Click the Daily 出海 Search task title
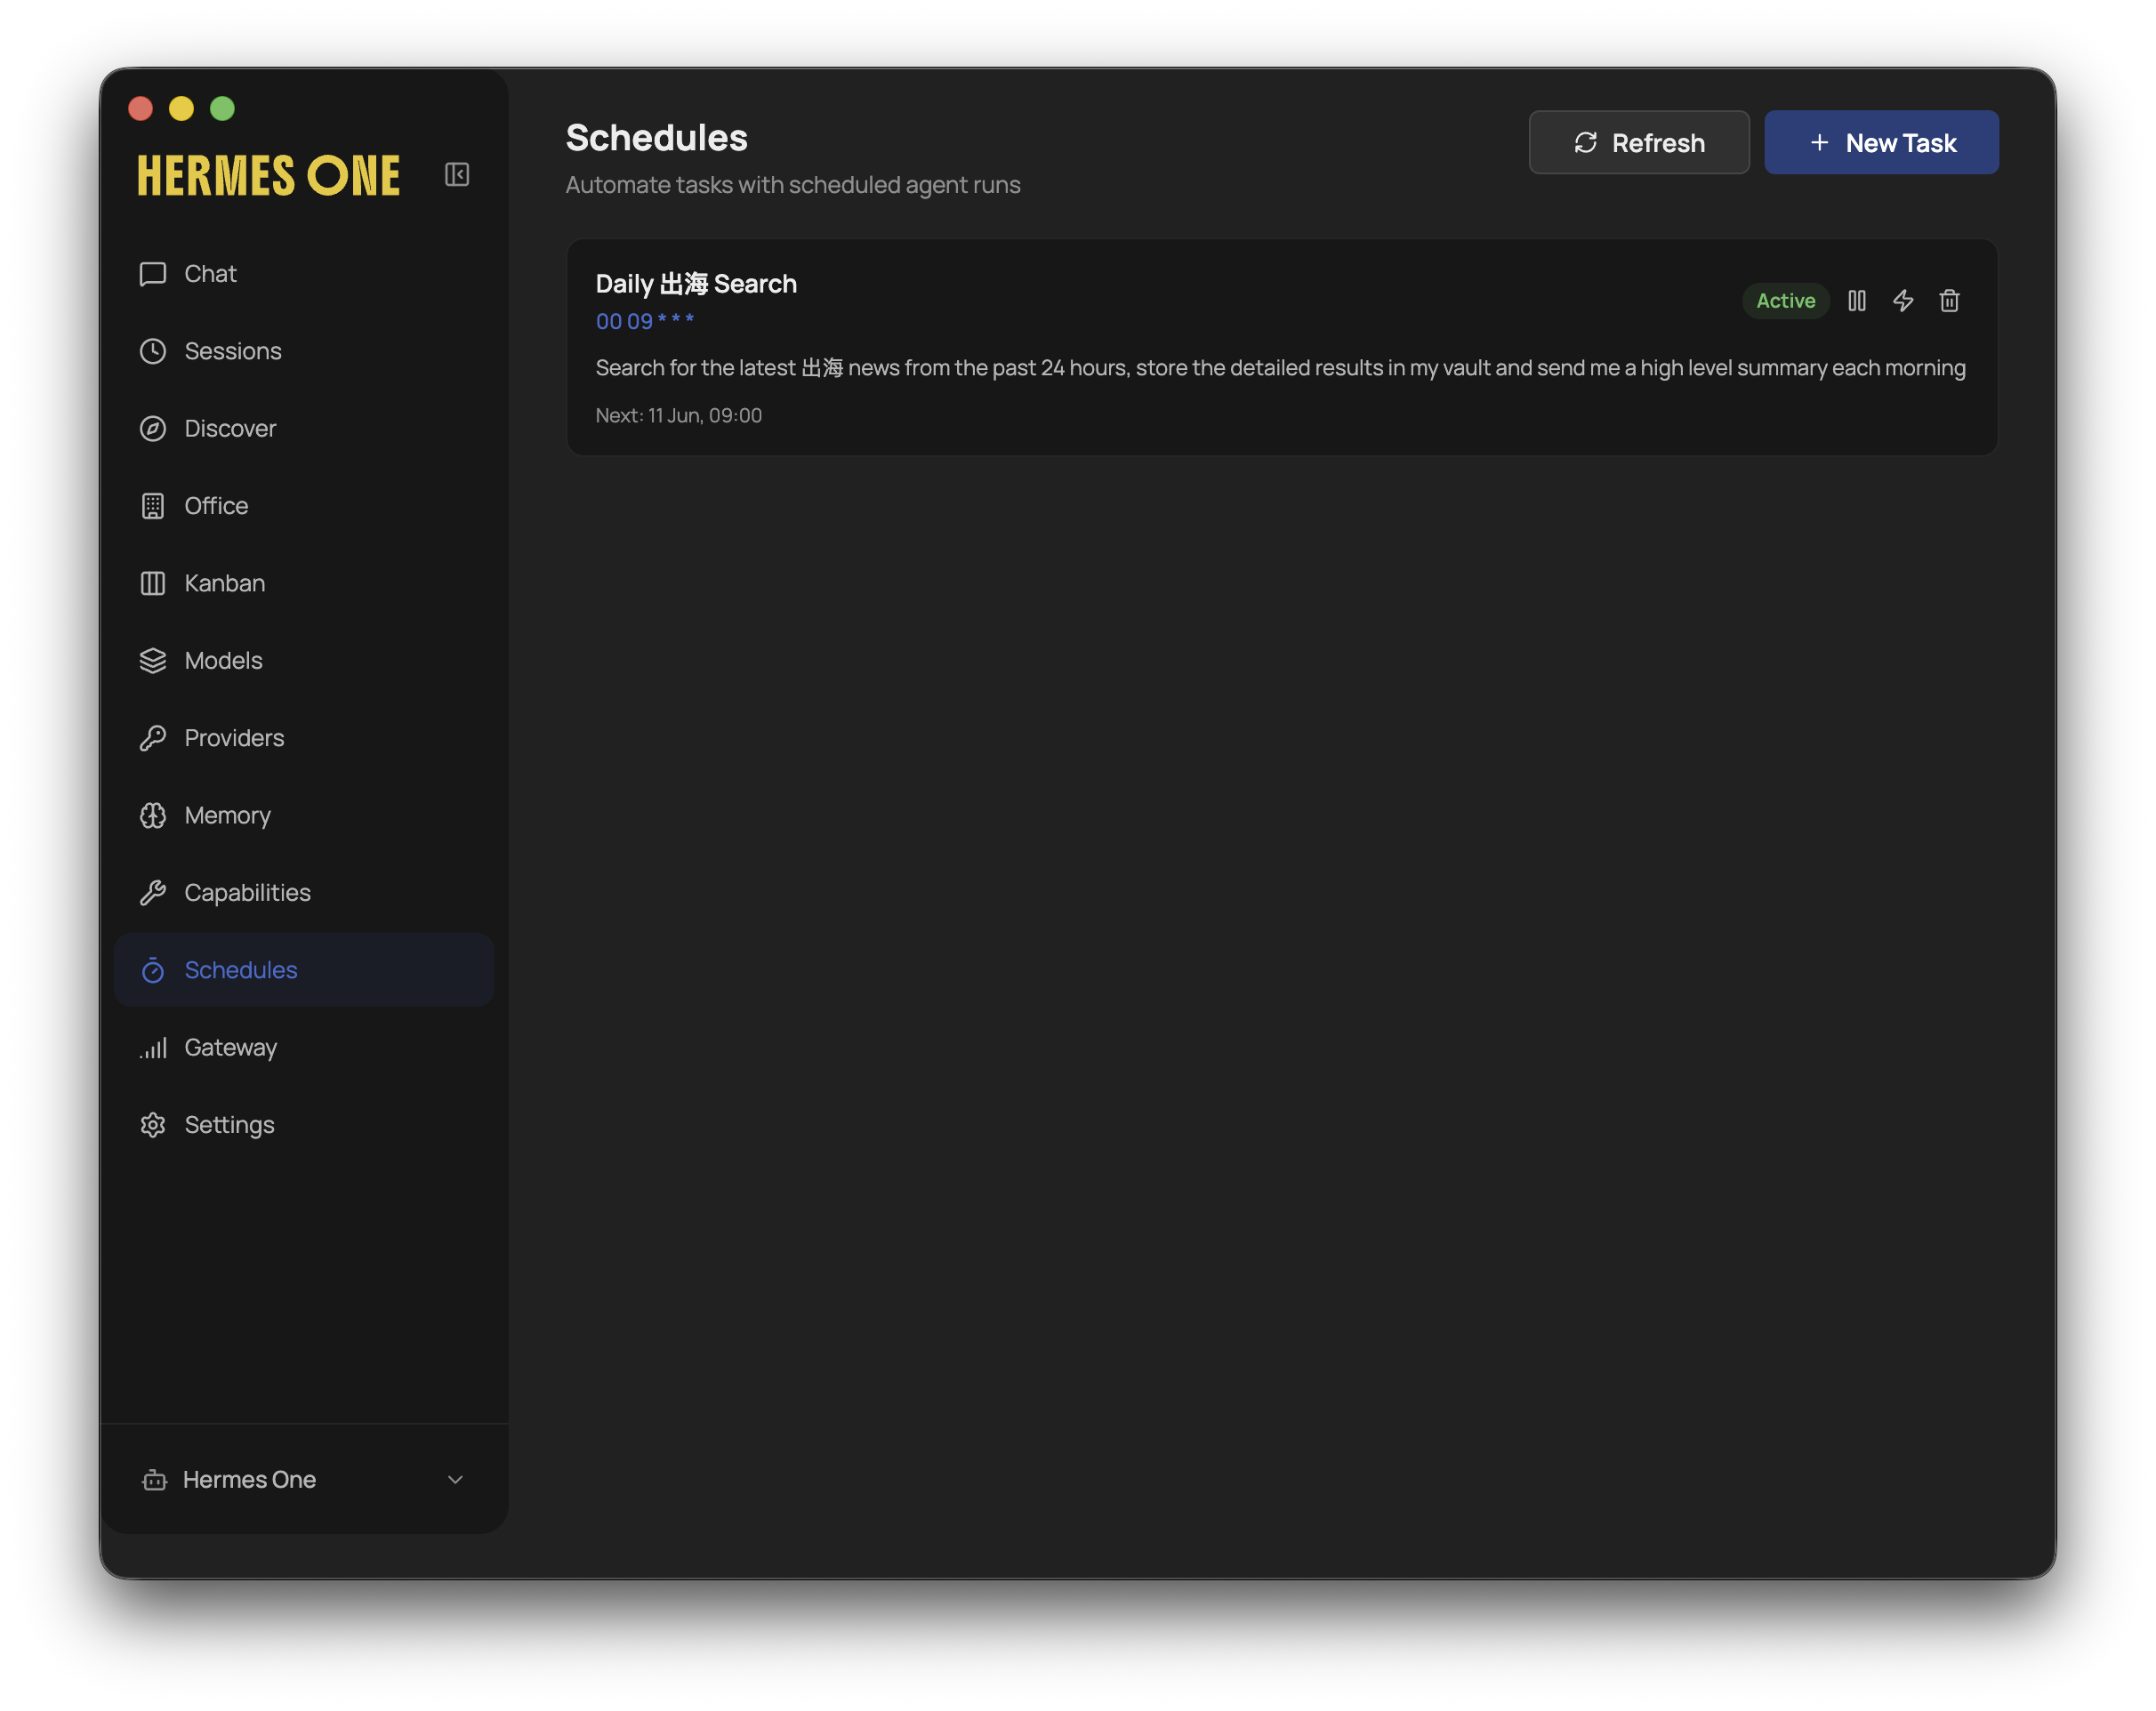This screenshot has width=2156, height=1711. 696,284
